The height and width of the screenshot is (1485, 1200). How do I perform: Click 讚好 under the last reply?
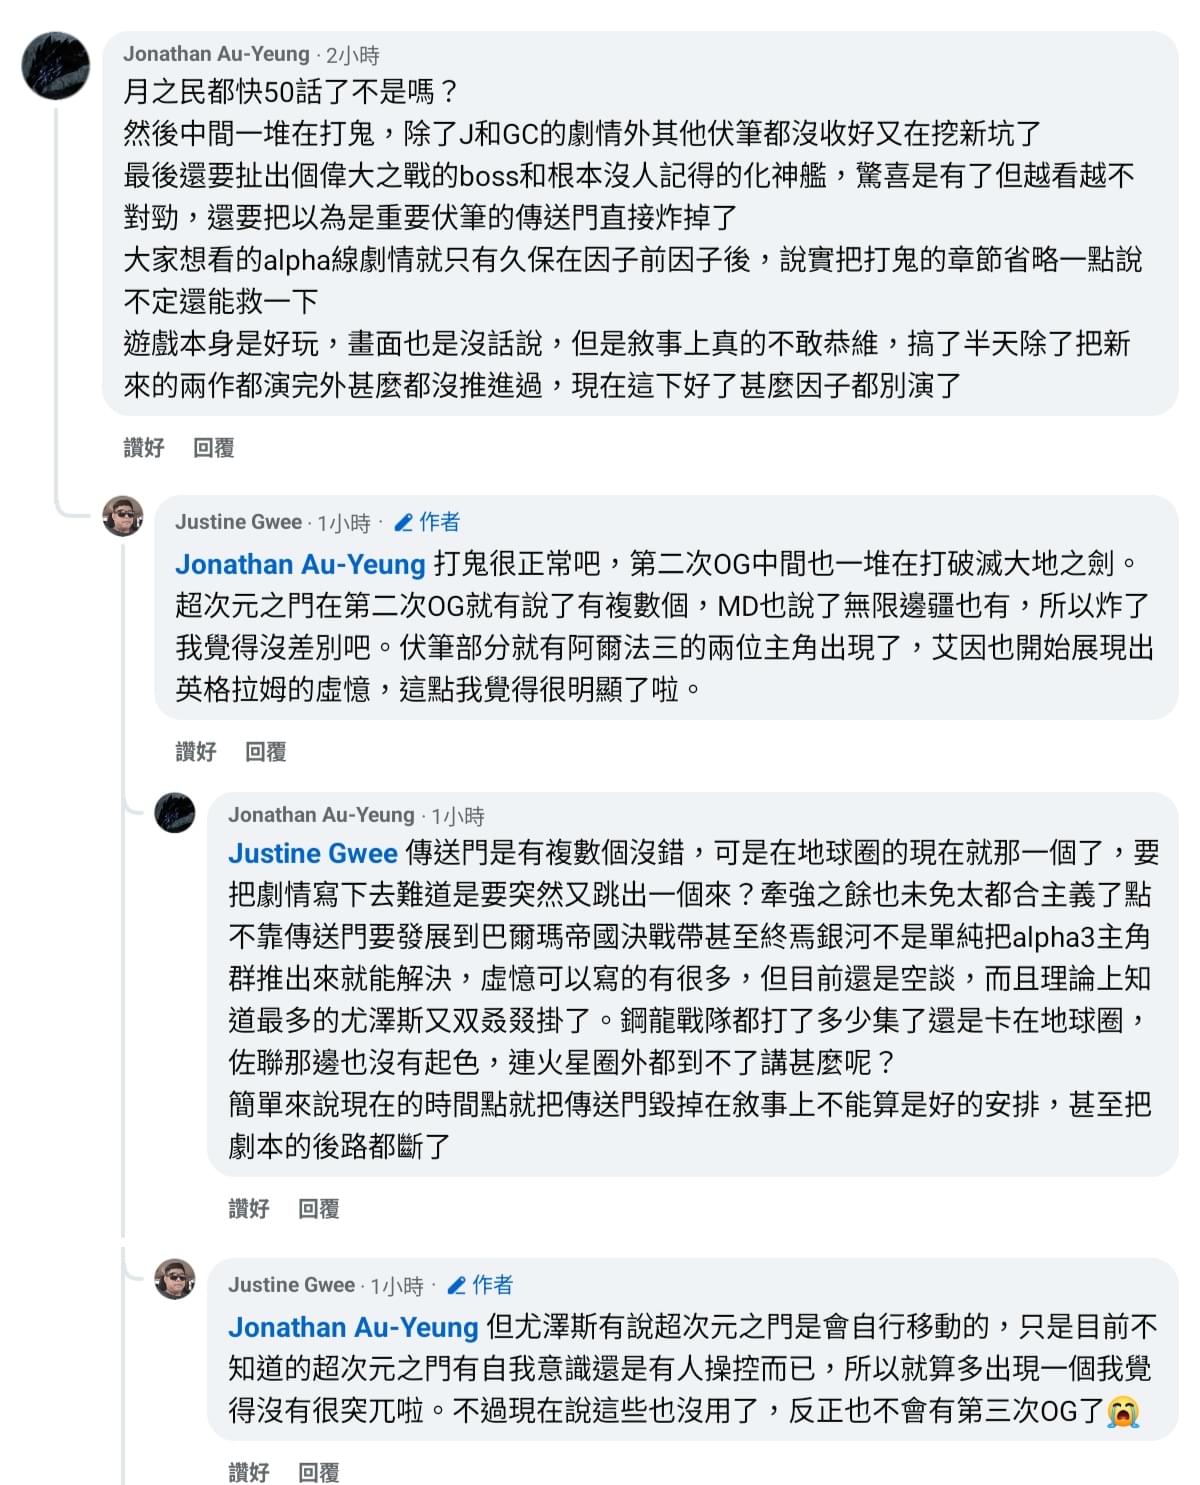coord(249,1472)
